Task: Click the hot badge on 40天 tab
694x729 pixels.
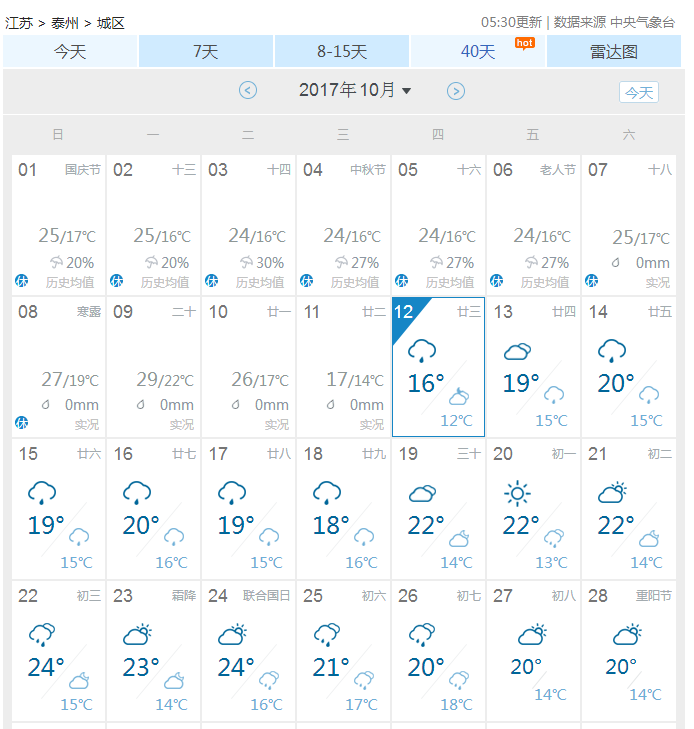Action: point(525,44)
